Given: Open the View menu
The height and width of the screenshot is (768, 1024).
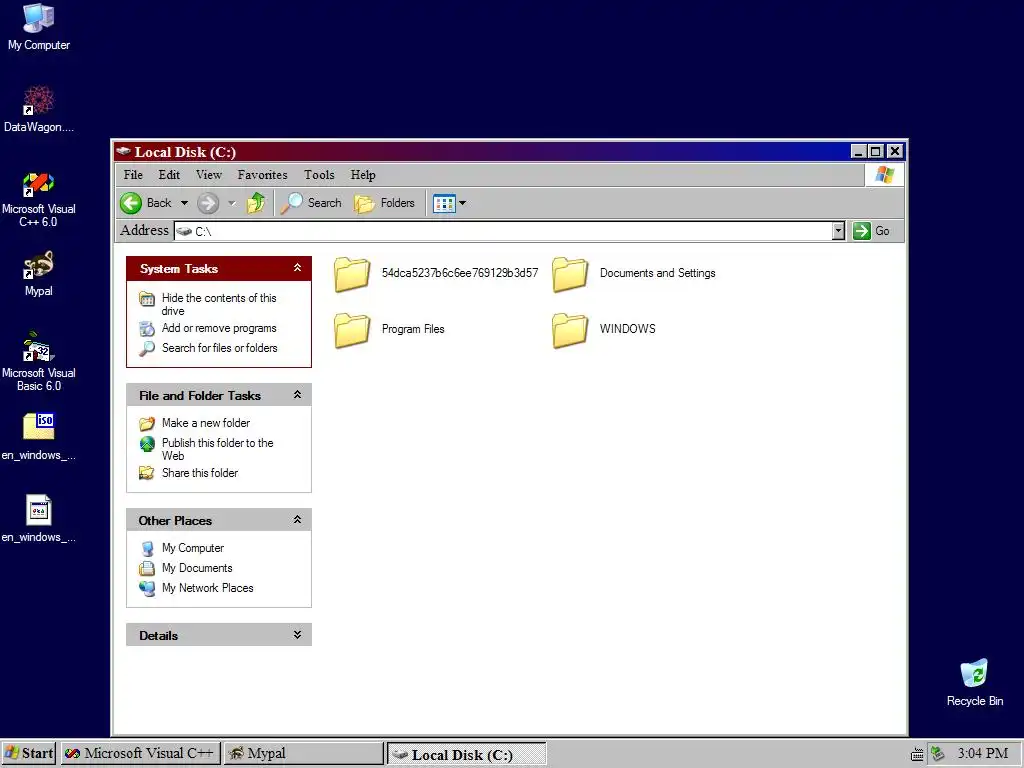Looking at the screenshot, I should pyautogui.click(x=209, y=175).
